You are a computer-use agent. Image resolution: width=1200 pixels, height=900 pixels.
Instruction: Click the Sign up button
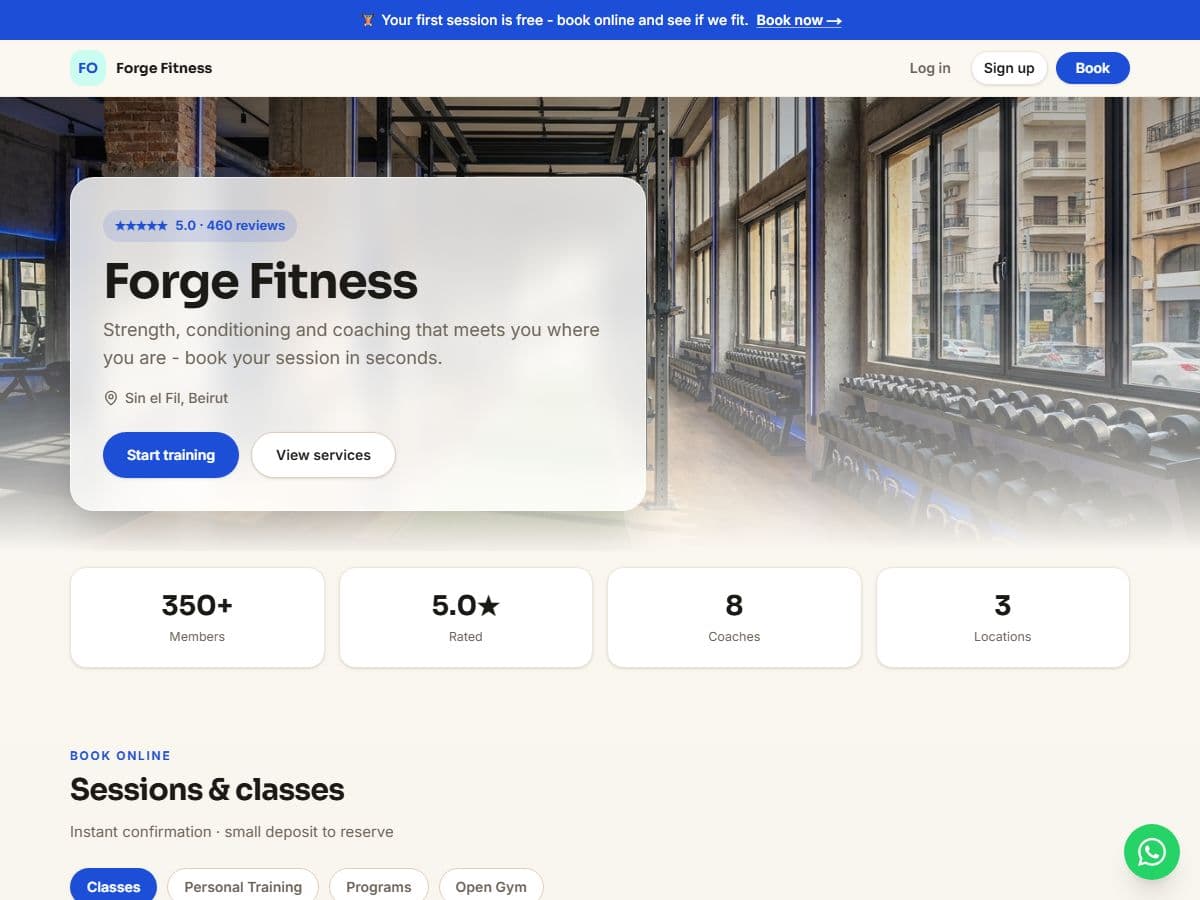[x=1009, y=68]
